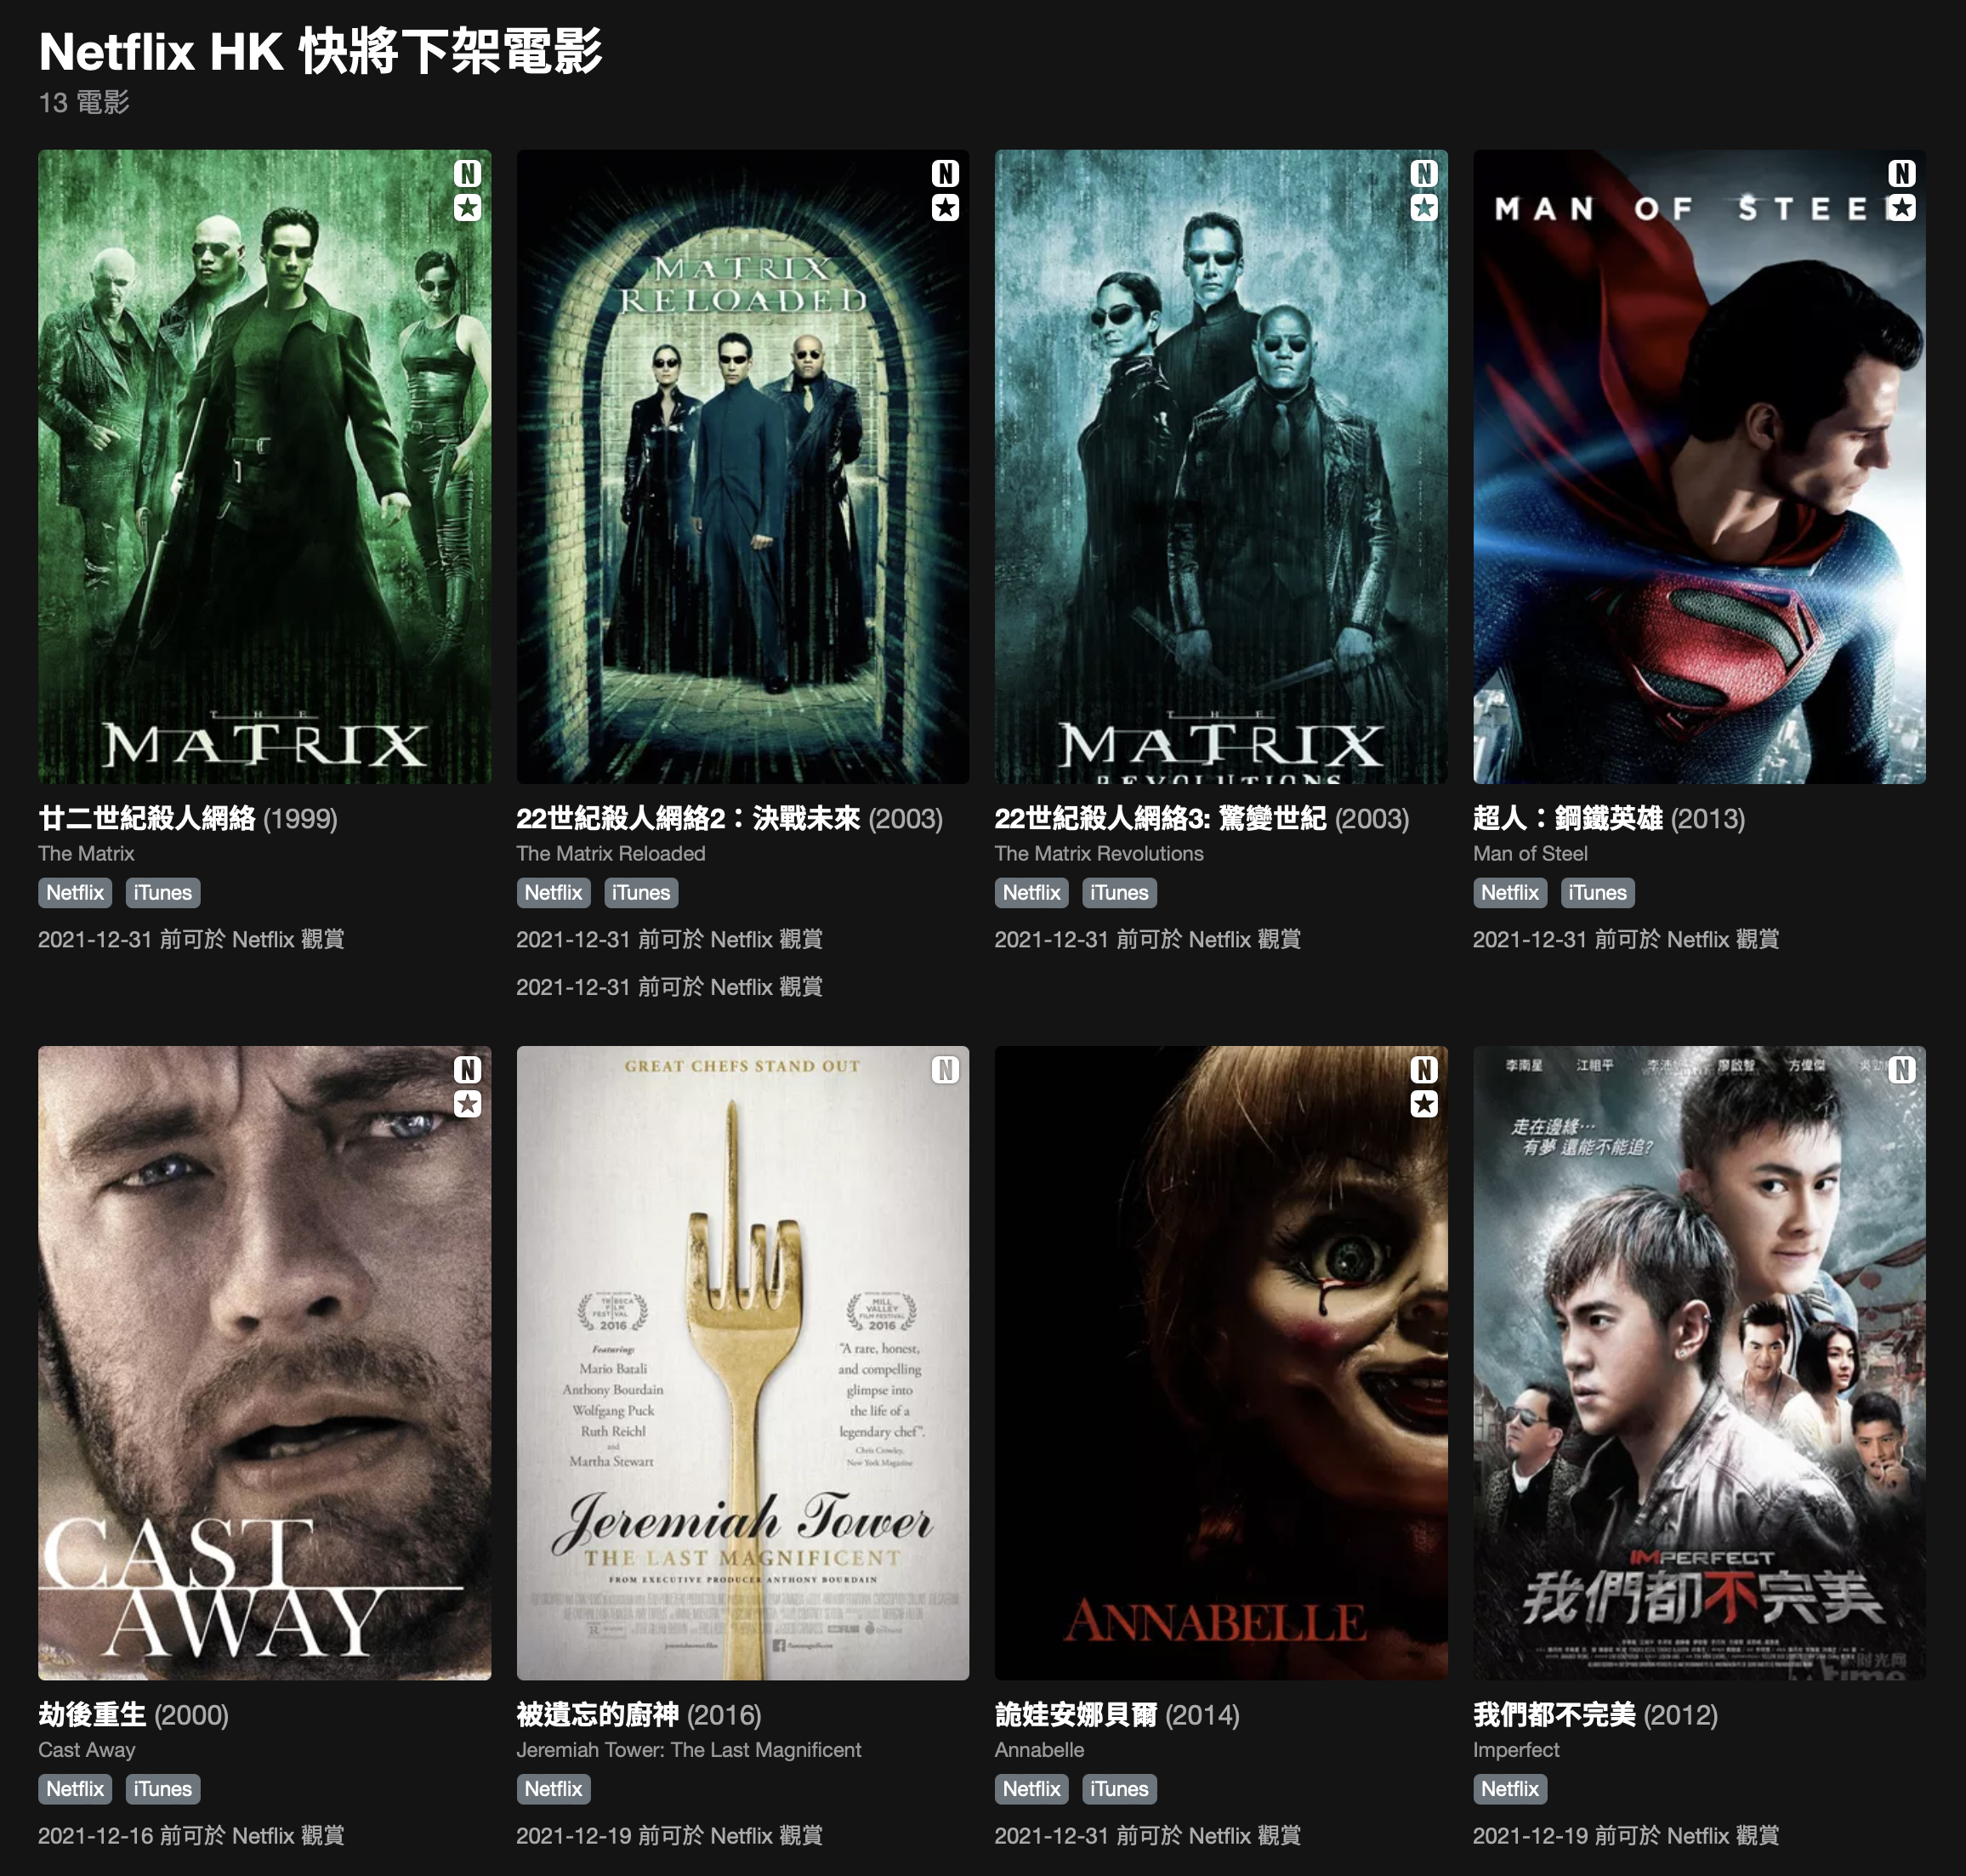This screenshot has width=1966, height=1876.
Task: Click the Netflix tag under Imperfect
Action: 1510,1788
